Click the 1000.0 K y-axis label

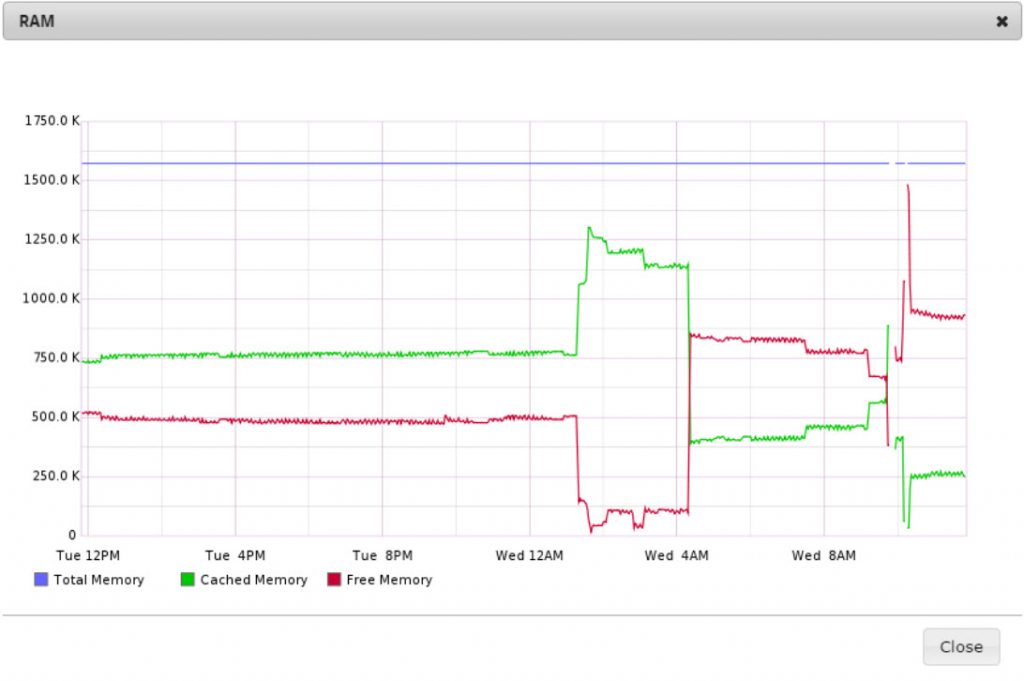(51, 298)
